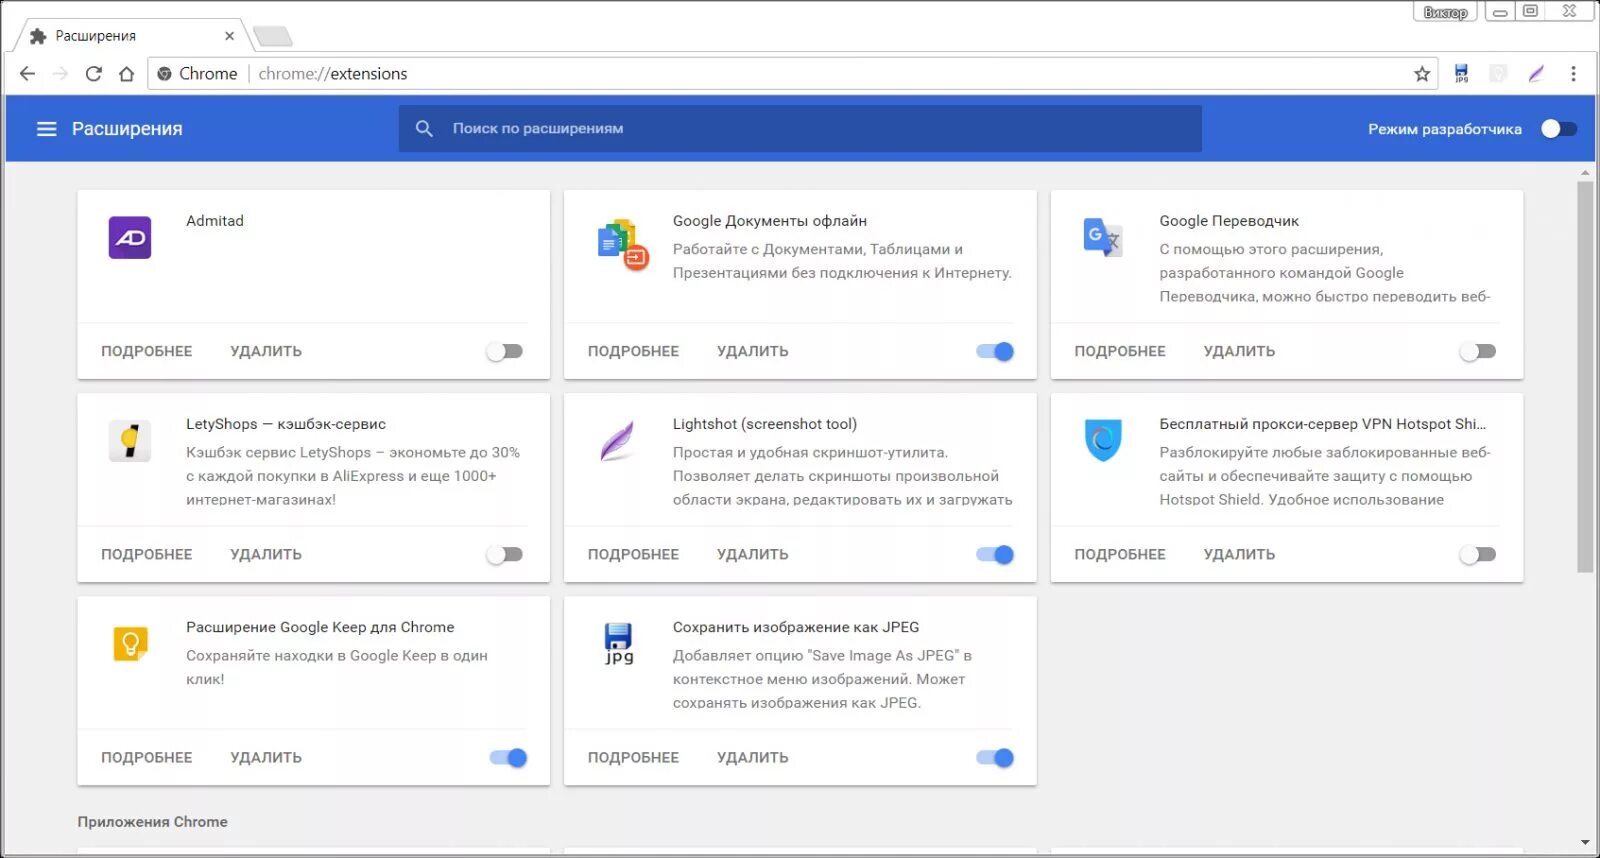Click Удалить for LetyShops
The image size is (1600, 858).
pos(266,554)
